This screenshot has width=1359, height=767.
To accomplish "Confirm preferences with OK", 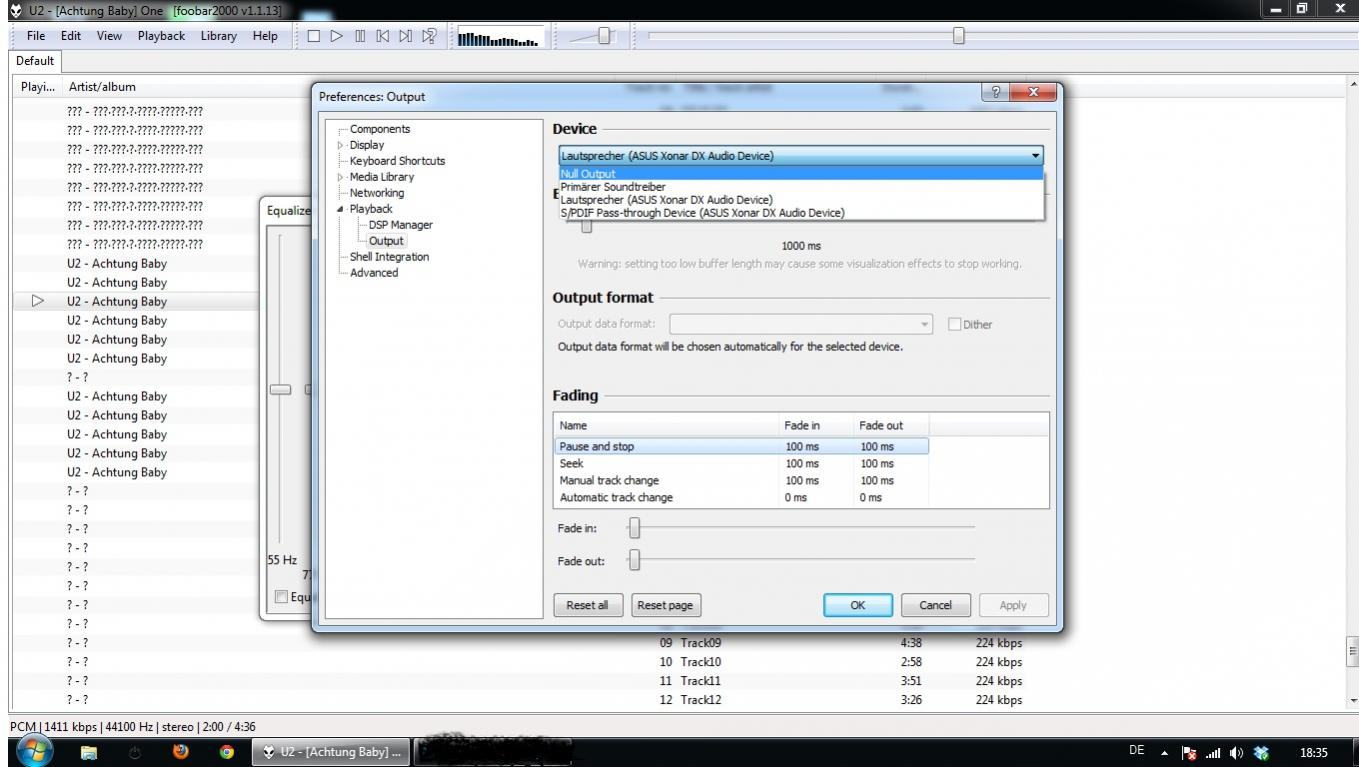I will pos(857,605).
